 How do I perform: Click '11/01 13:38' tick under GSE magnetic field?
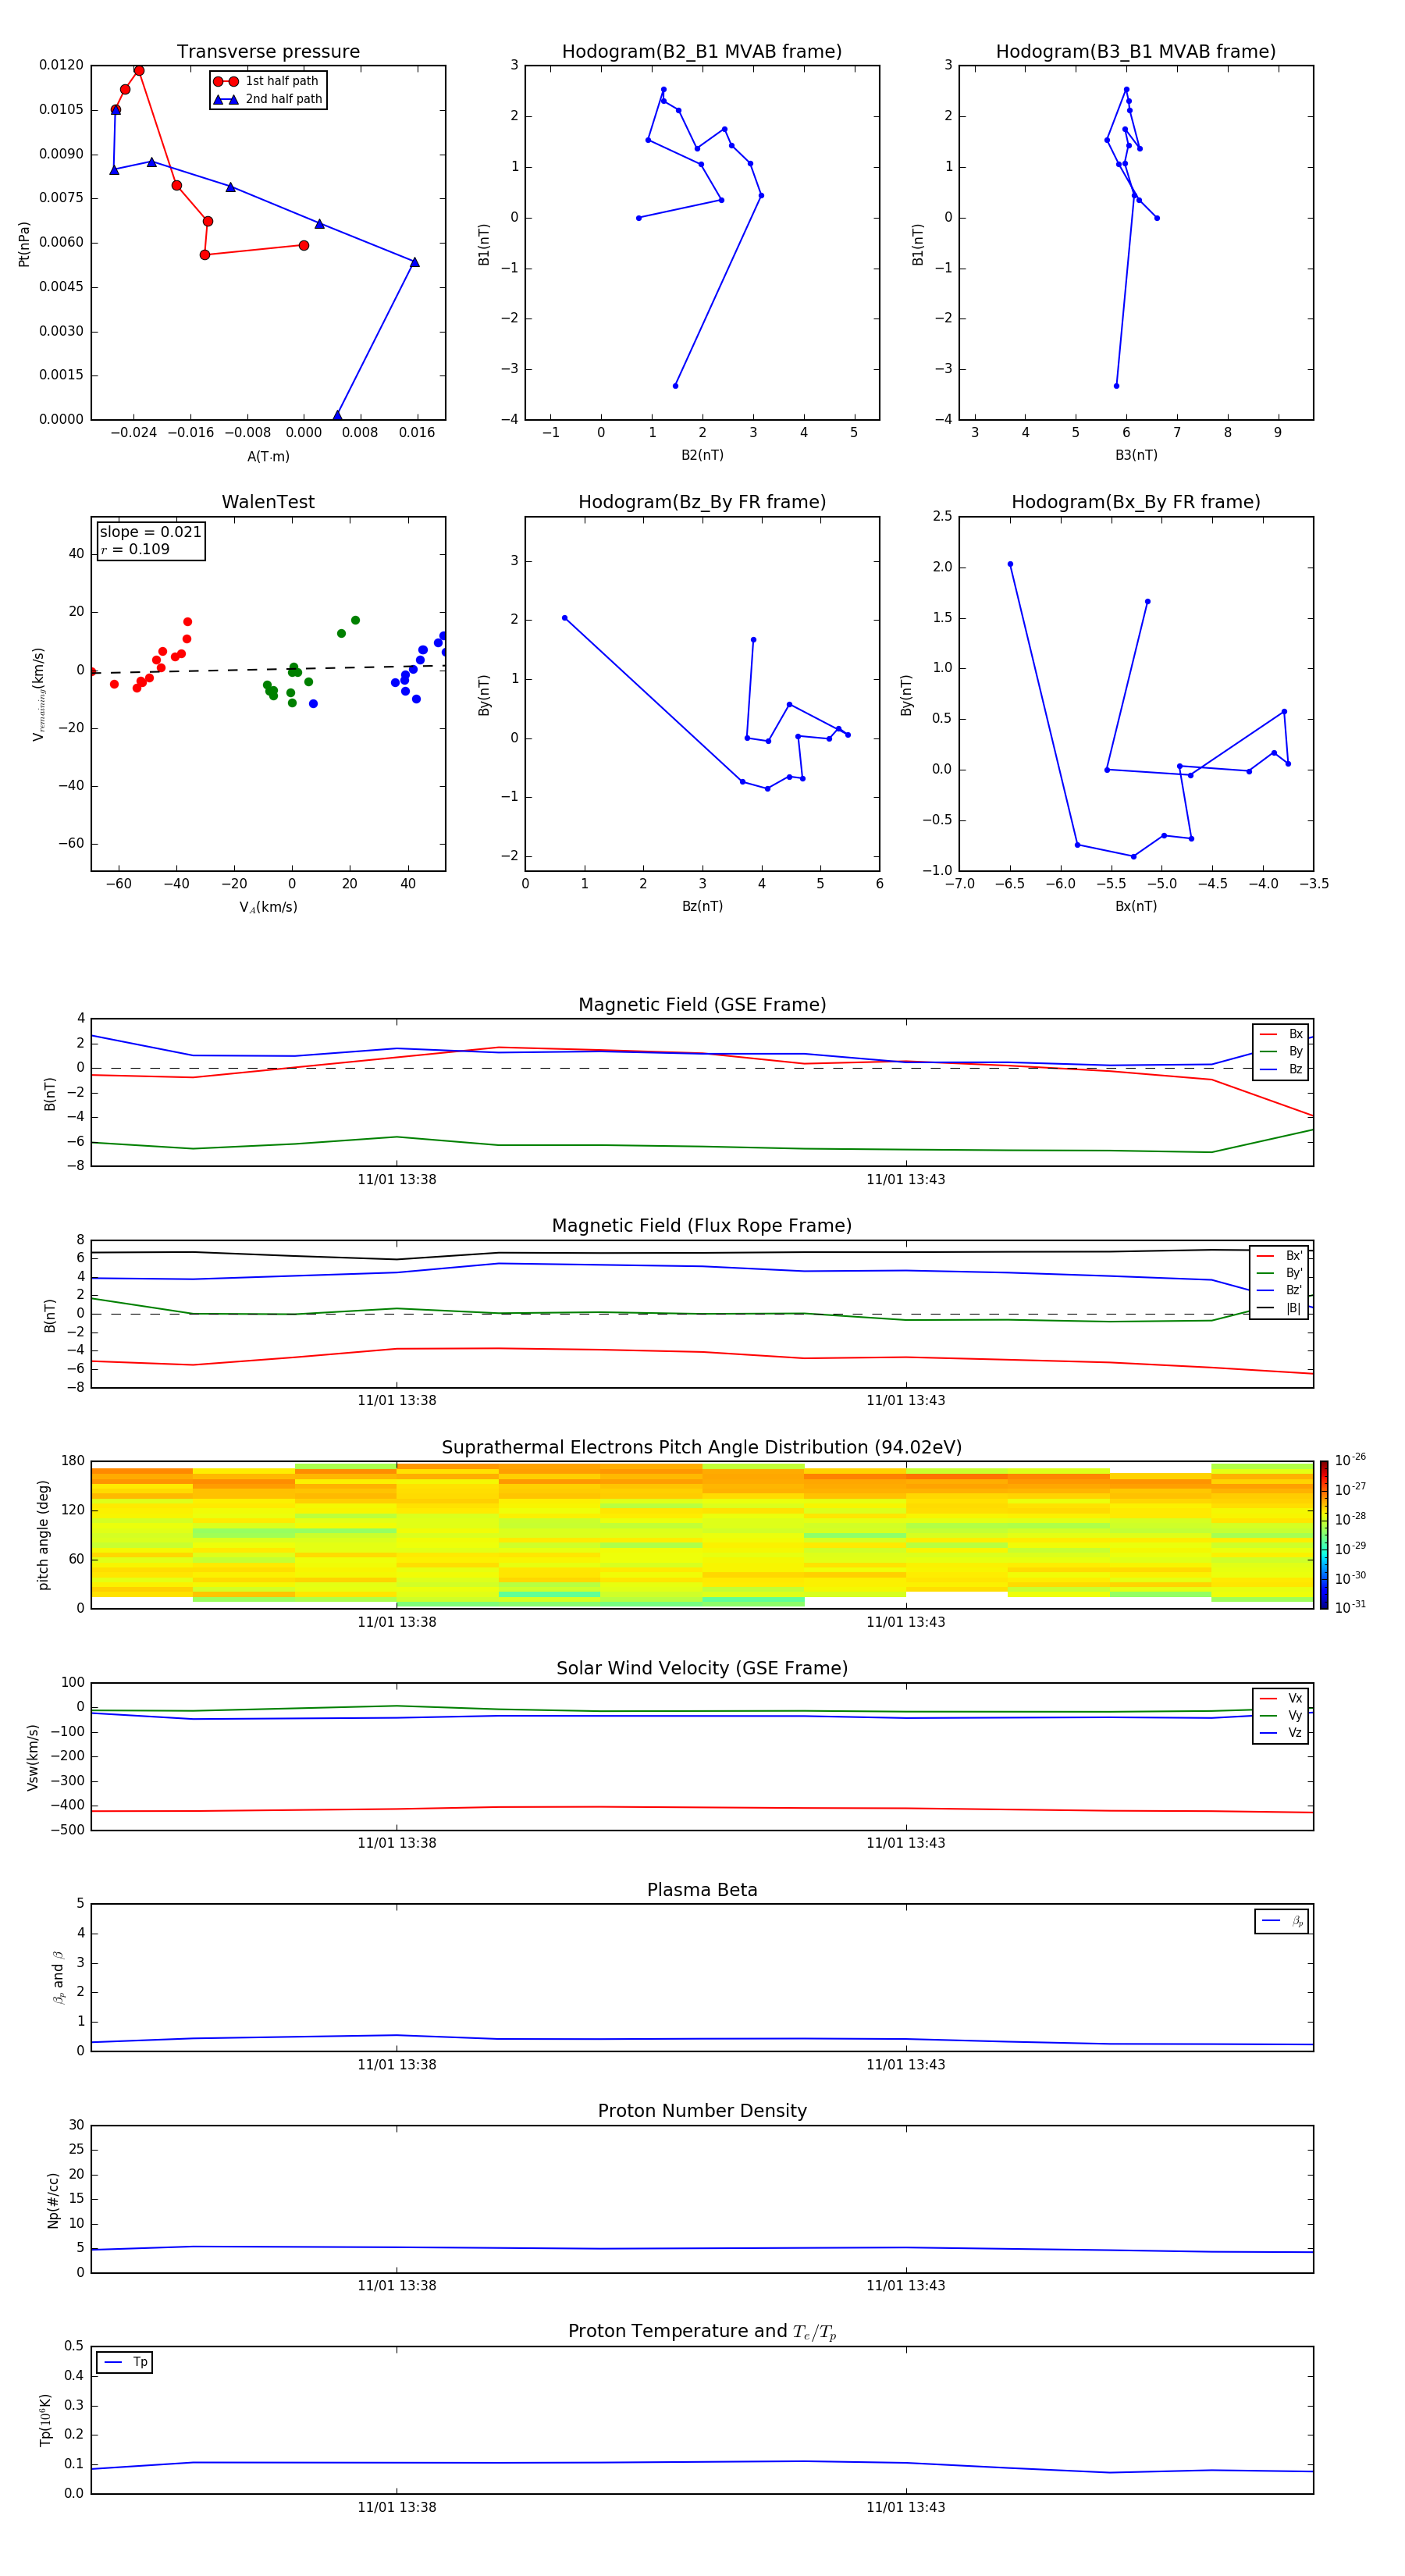point(397,1180)
